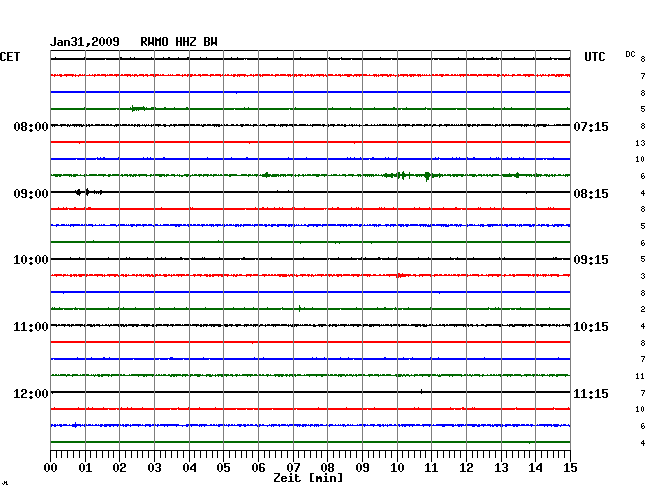Screen dimensions: 650x494
Task: Click the 09:15 UTC time label
Action: tap(591, 260)
